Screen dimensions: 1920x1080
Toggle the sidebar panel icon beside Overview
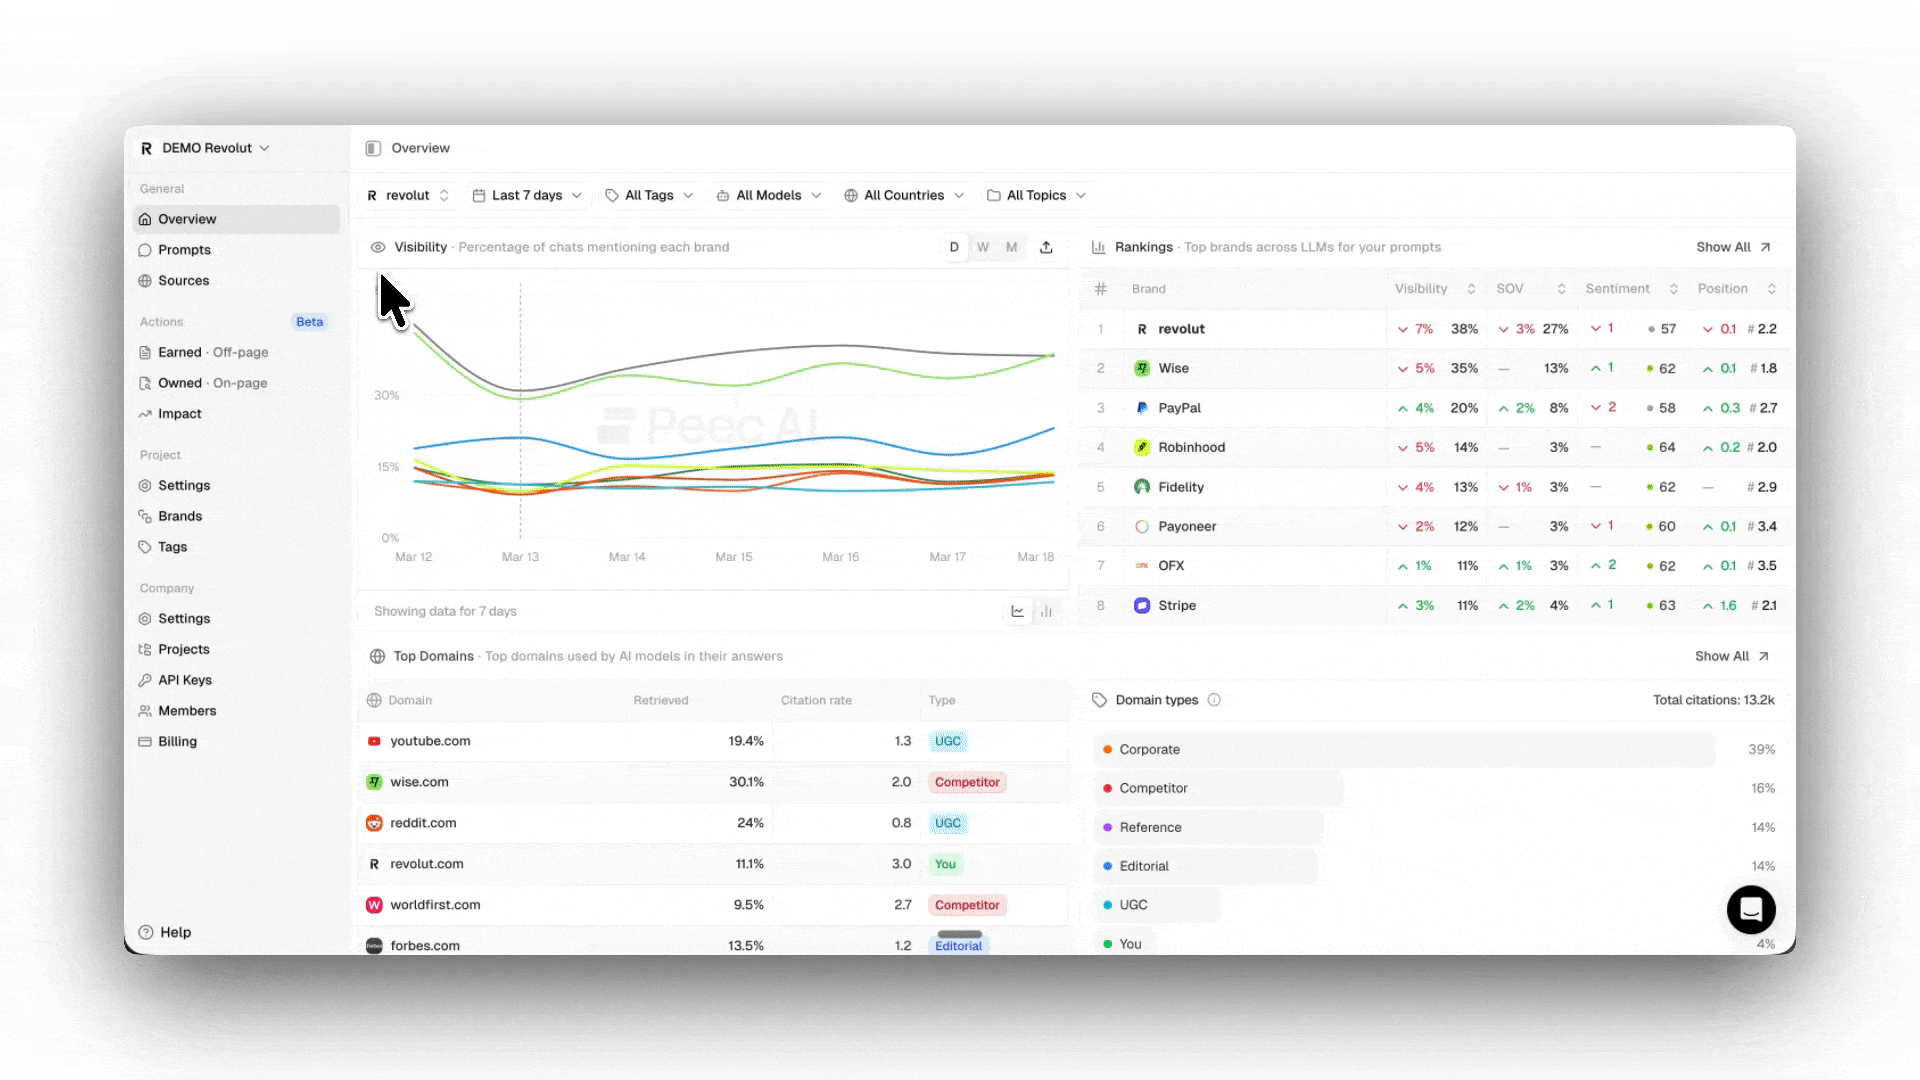pyautogui.click(x=373, y=148)
